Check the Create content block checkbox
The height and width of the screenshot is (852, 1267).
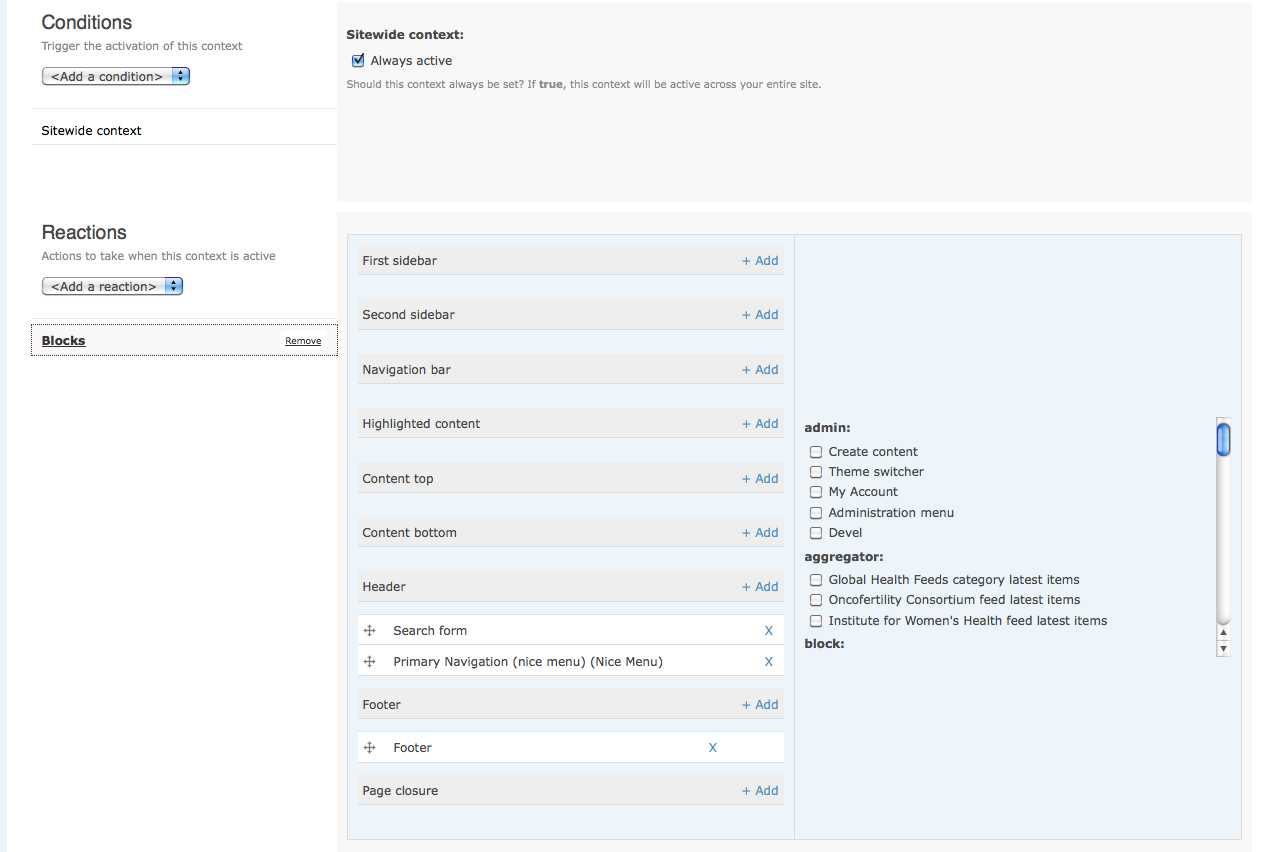(816, 452)
